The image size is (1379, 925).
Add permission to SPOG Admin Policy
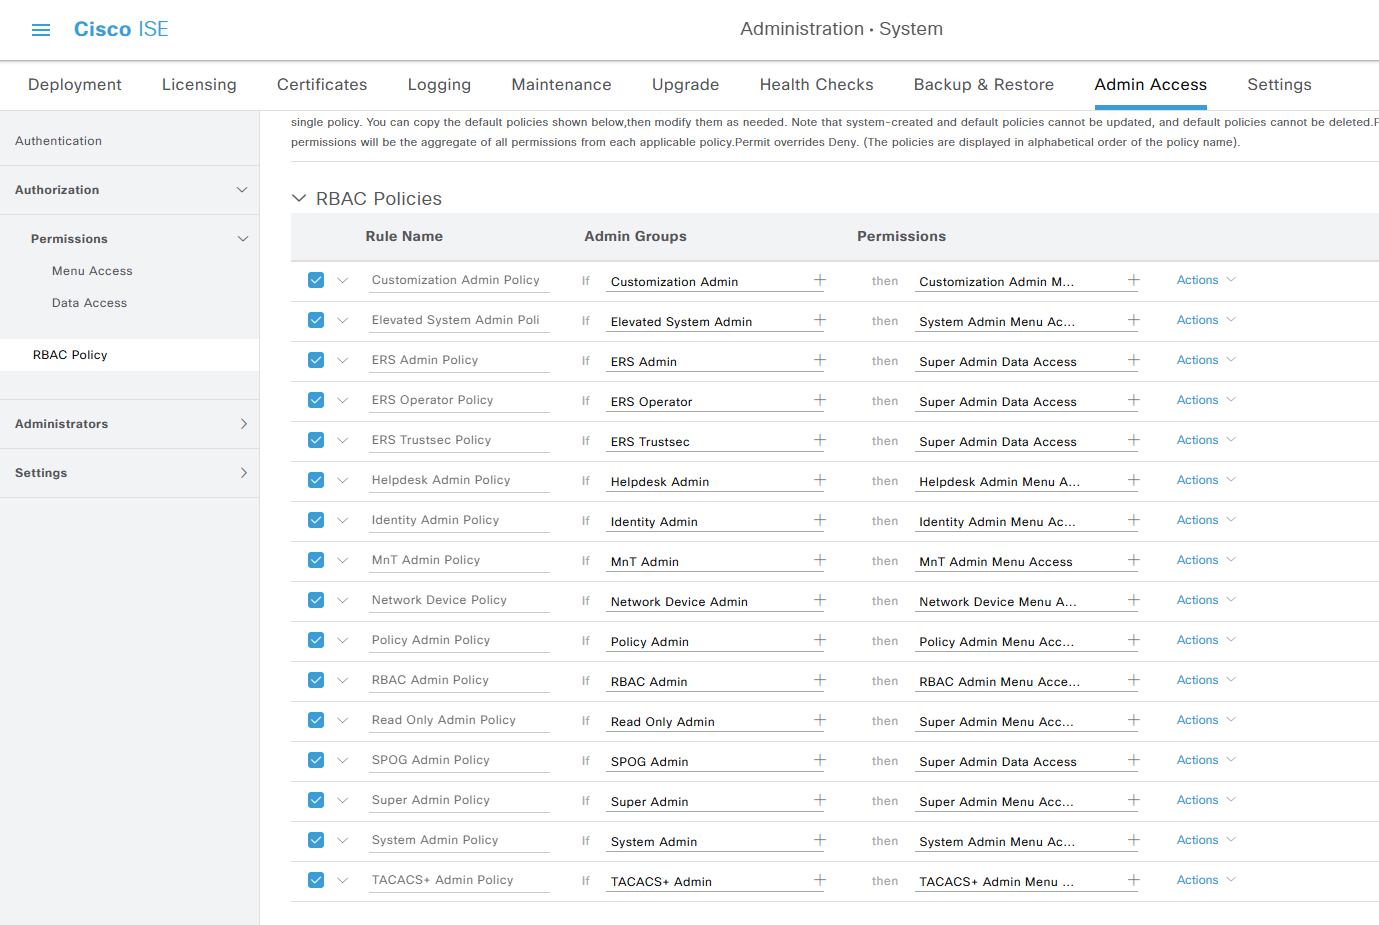1134,760
